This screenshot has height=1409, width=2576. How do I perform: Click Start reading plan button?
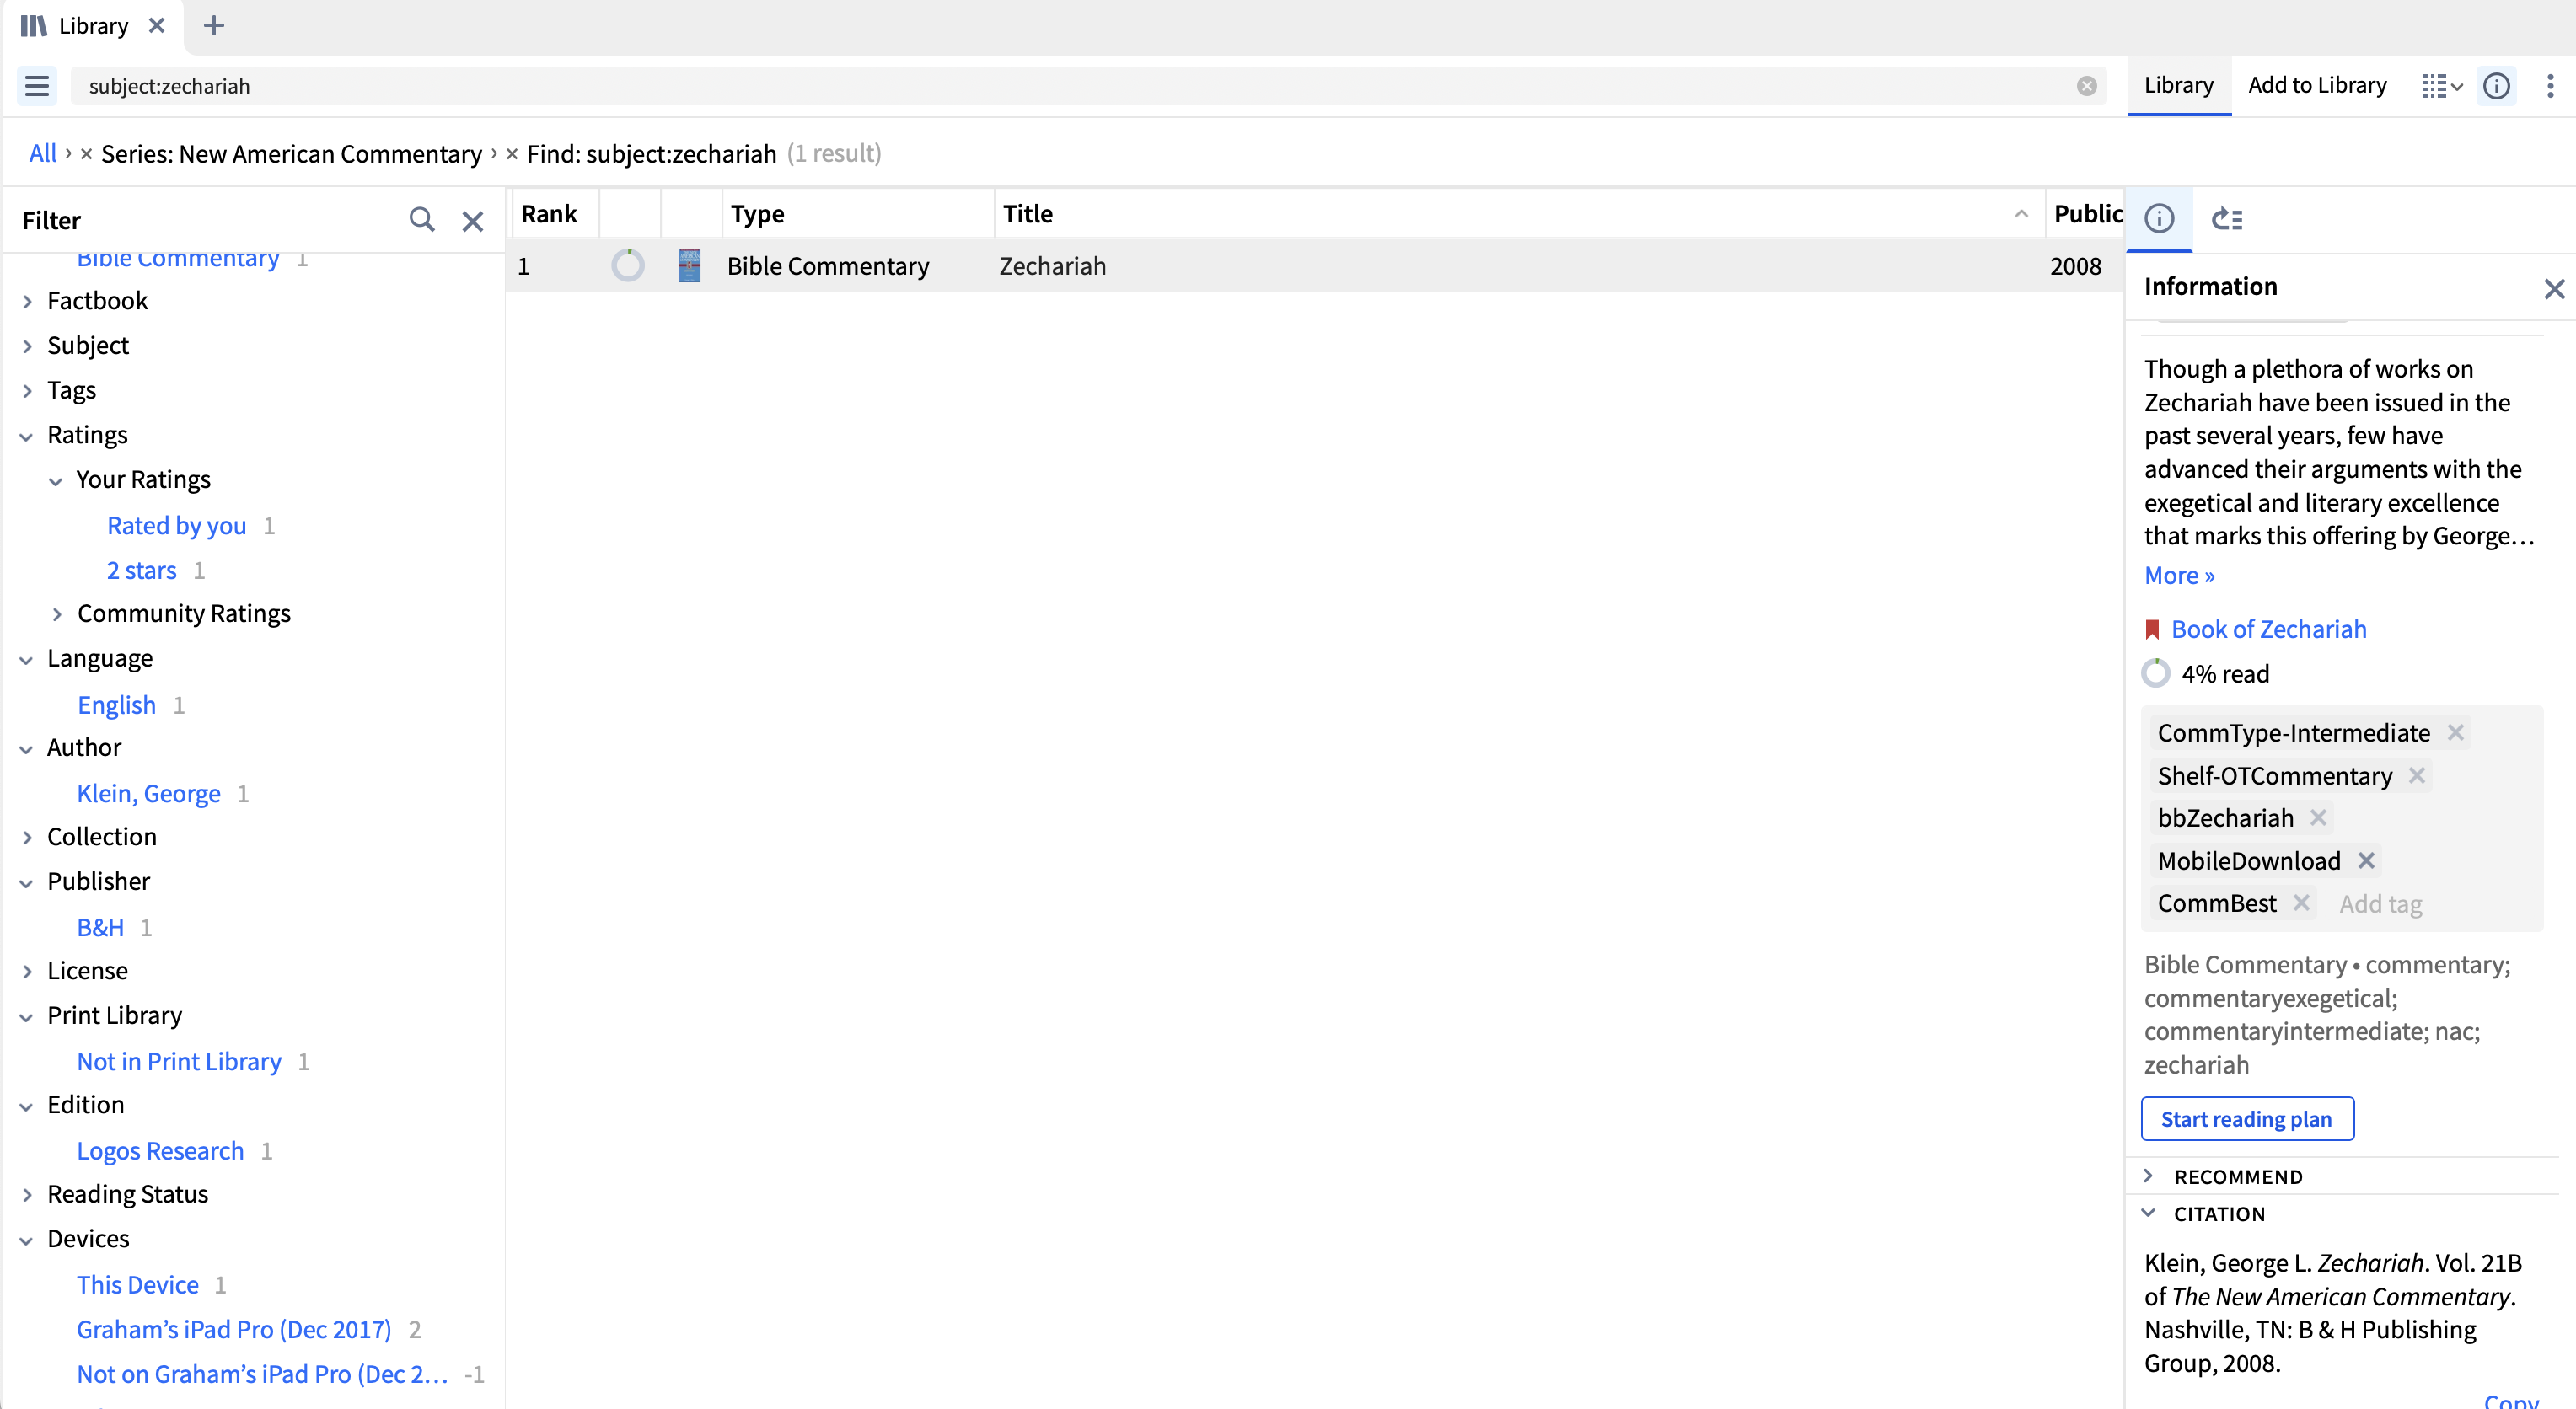click(x=2247, y=1119)
